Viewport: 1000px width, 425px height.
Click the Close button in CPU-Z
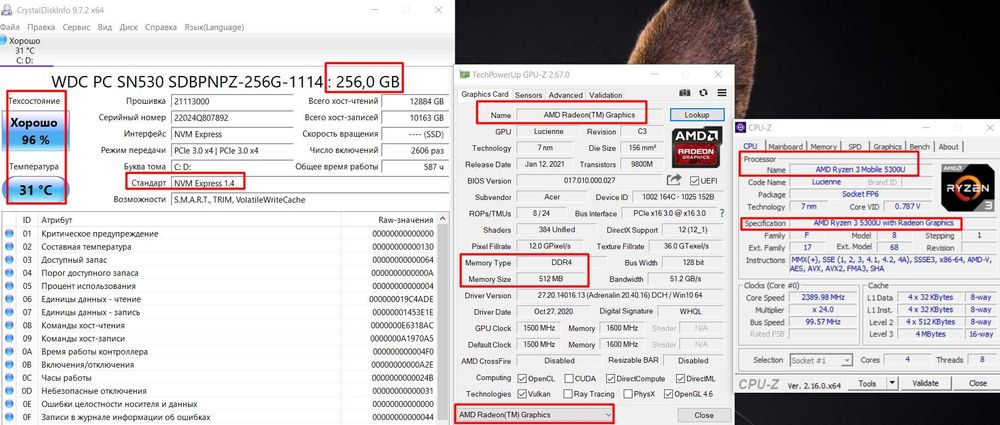point(977,384)
